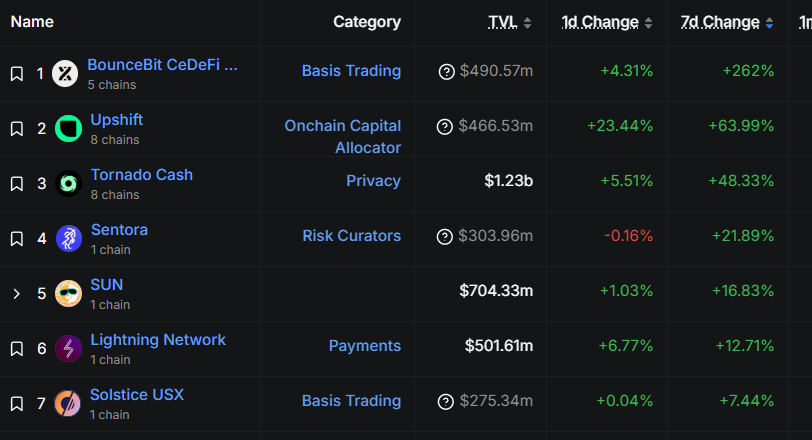The image size is (812, 440).
Task: Click the +1.03% 1d change value
Action: [626, 291]
